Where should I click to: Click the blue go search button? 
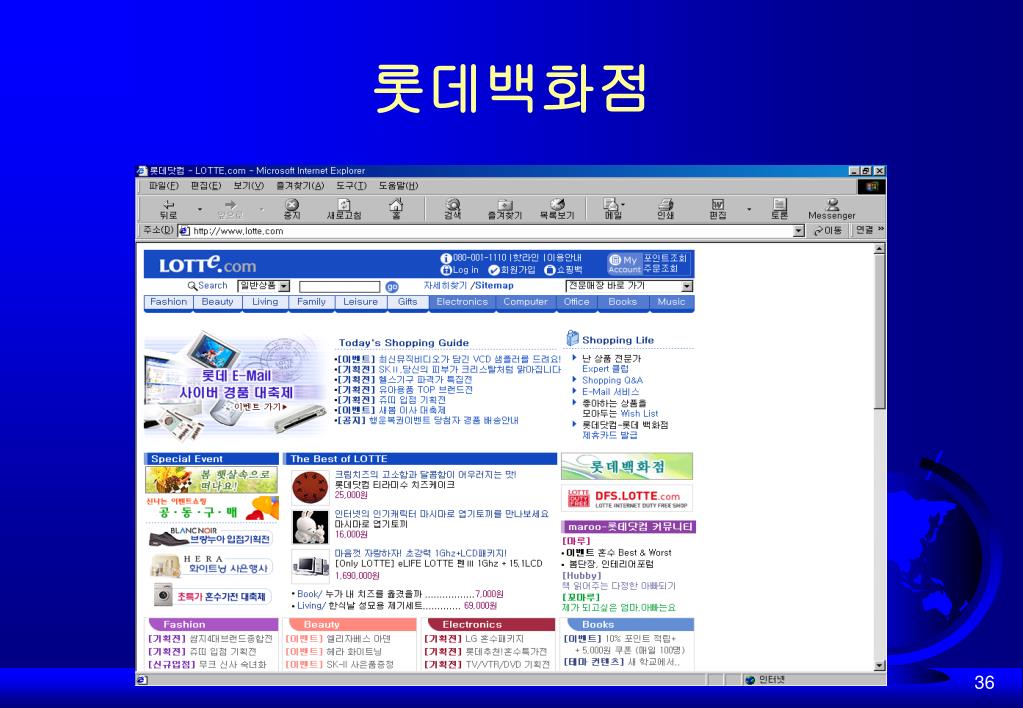(x=391, y=286)
